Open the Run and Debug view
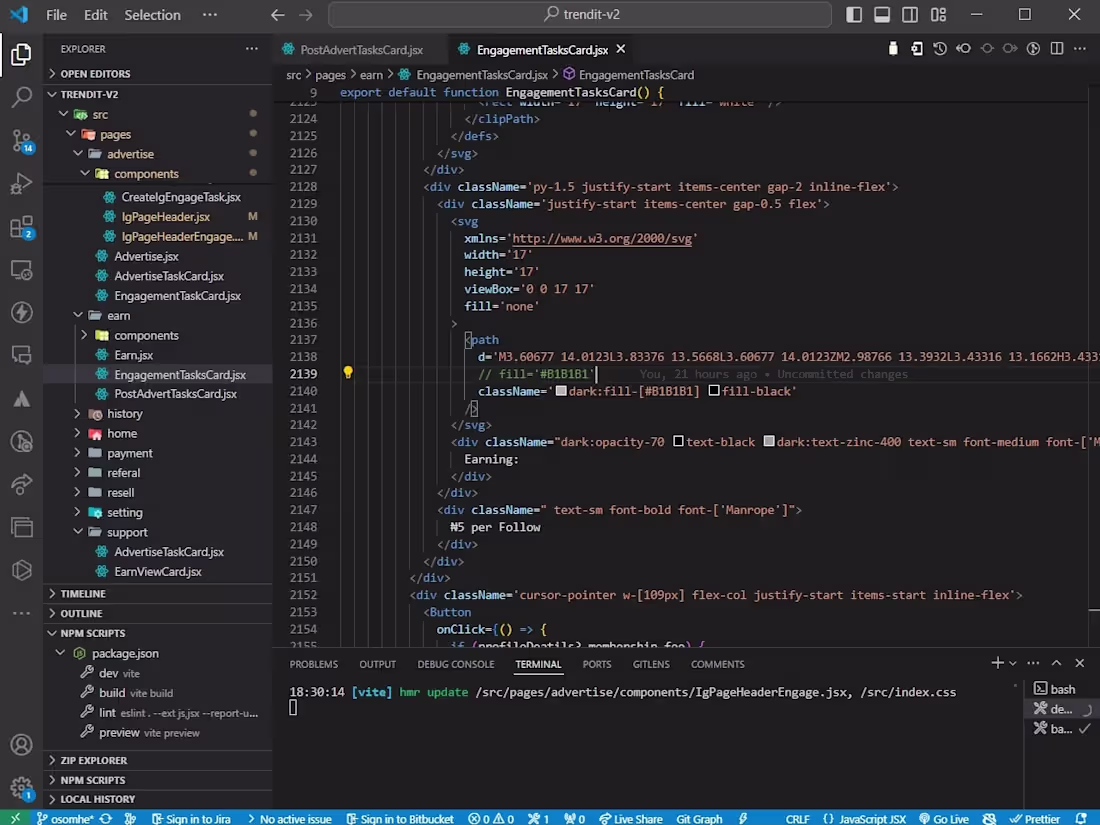 click(21, 183)
